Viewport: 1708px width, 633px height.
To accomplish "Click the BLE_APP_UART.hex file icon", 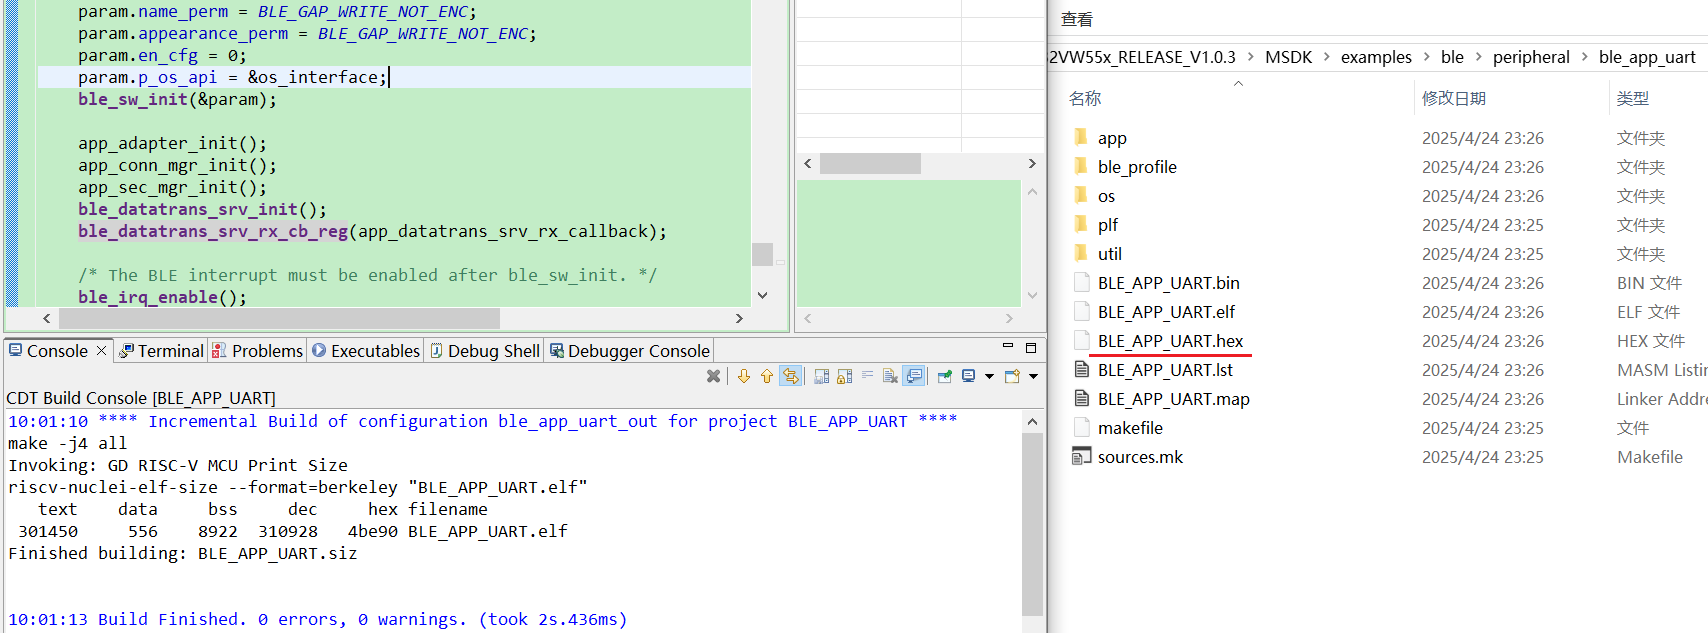I will (1081, 340).
